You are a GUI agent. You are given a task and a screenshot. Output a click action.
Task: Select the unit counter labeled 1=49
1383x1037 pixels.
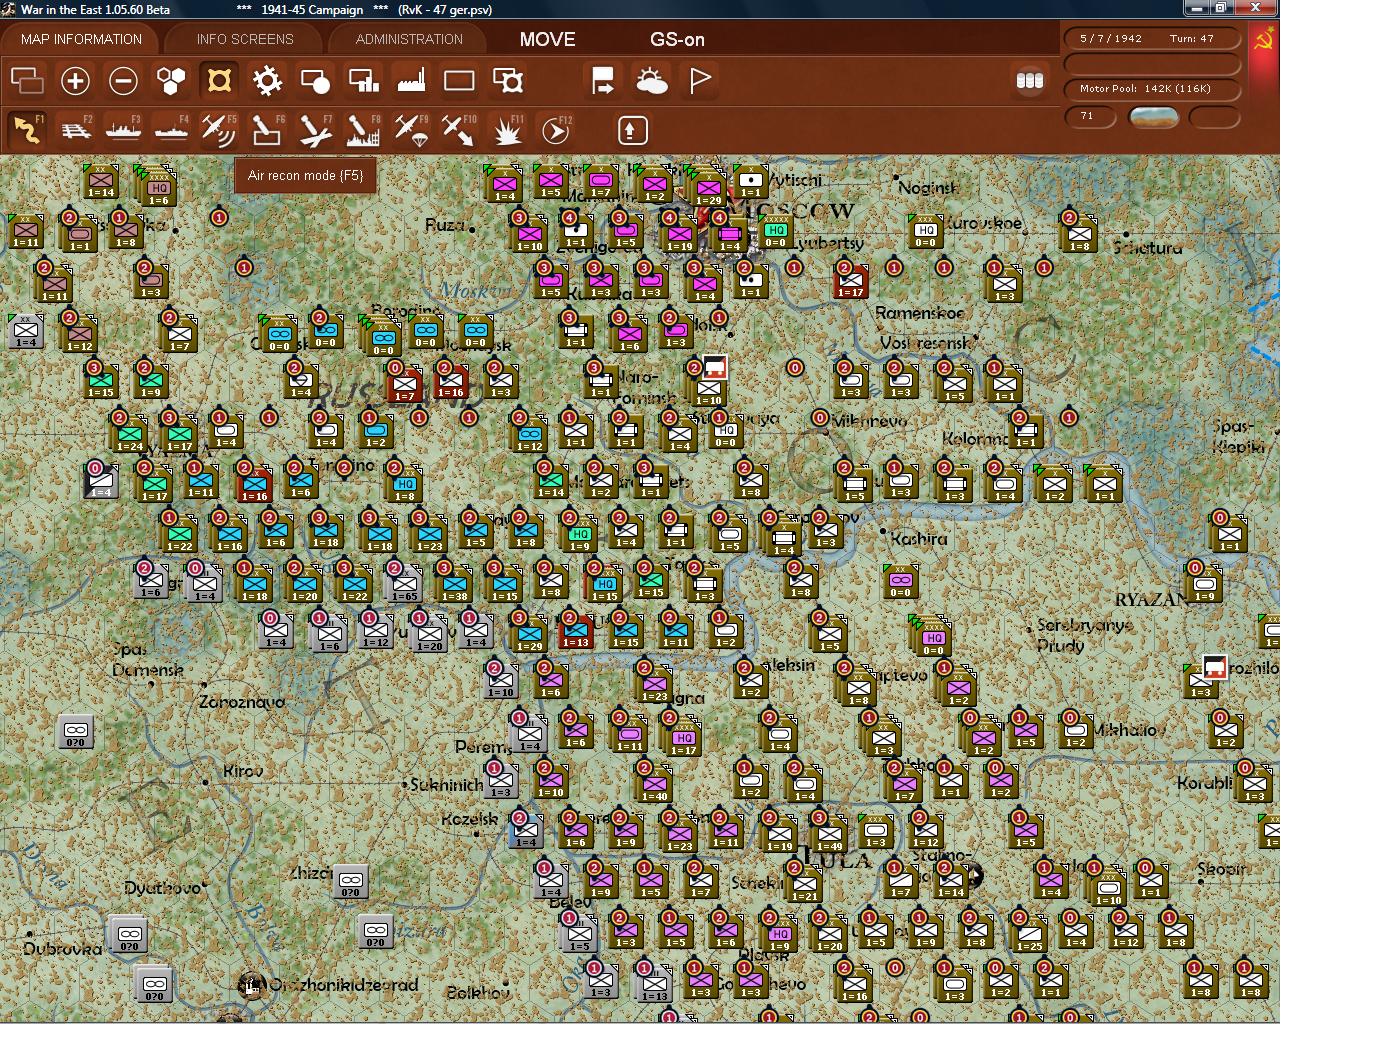point(828,831)
